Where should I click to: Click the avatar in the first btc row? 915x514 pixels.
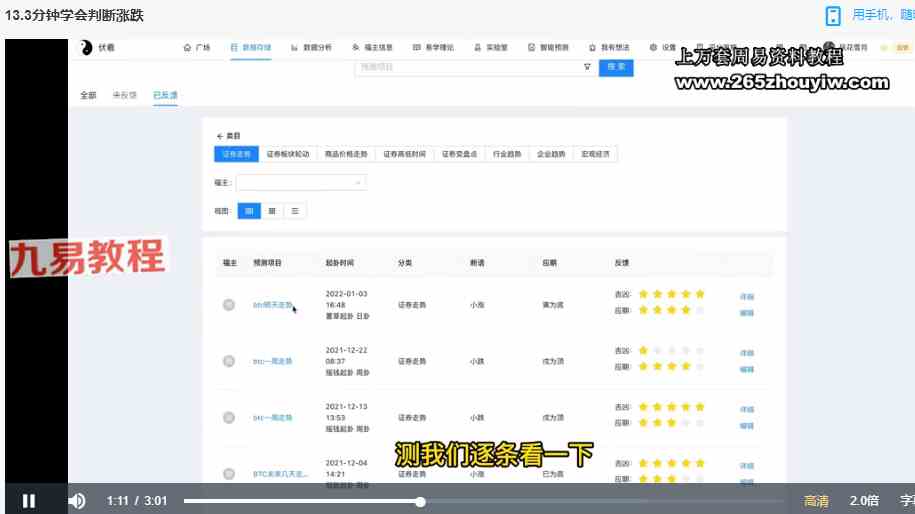click(229, 305)
